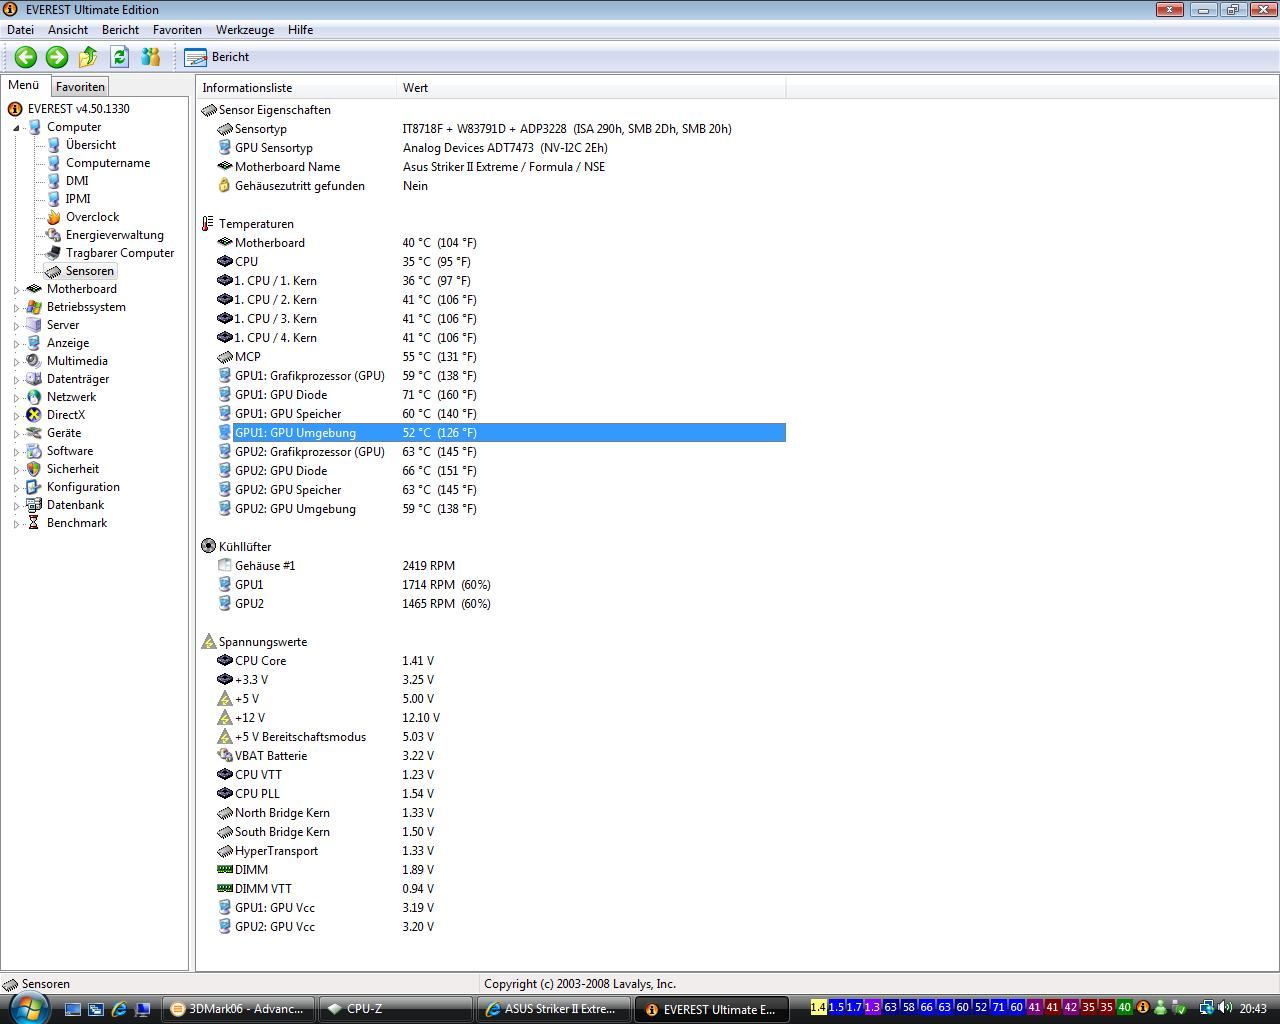Expand the Server tree node
This screenshot has width=1280, height=1024.
point(16,326)
